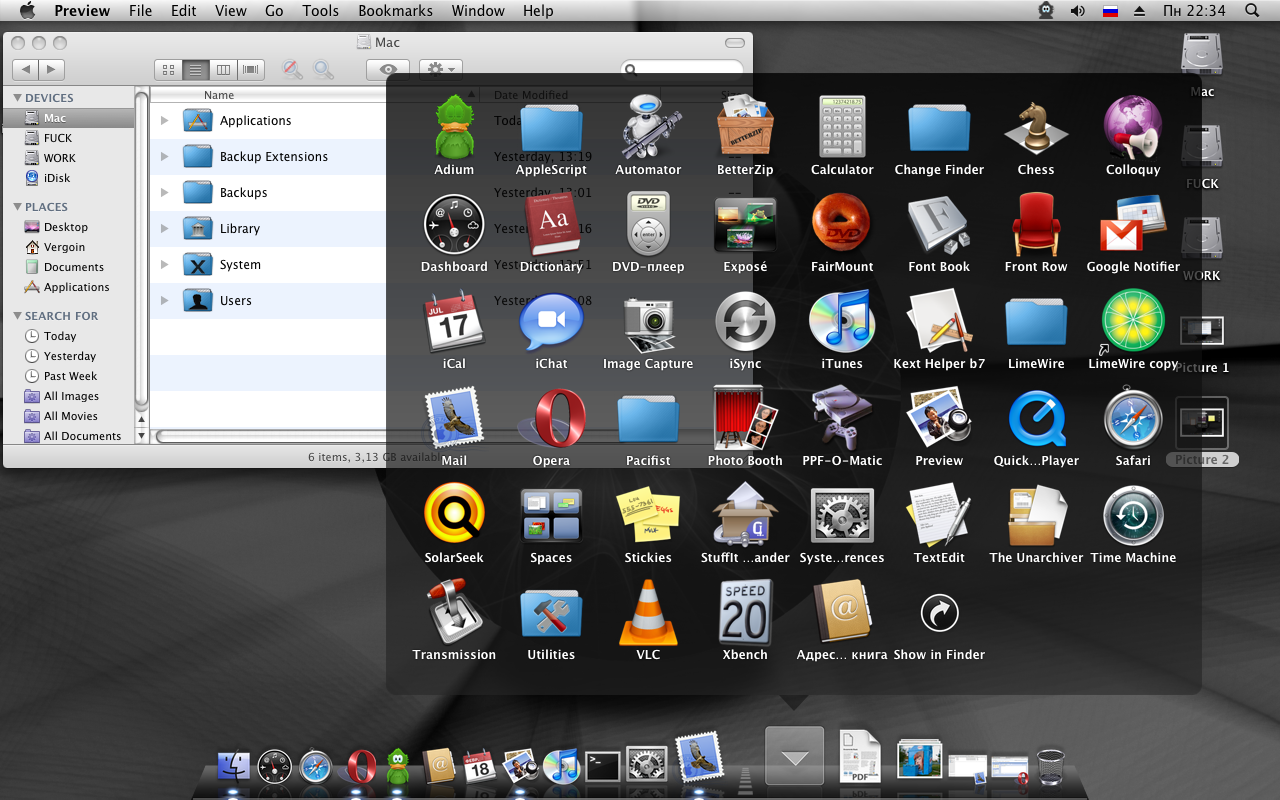Viewport: 1280px width, 800px height.
Task: Open Adium from the stack grid
Action: click(454, 128)
